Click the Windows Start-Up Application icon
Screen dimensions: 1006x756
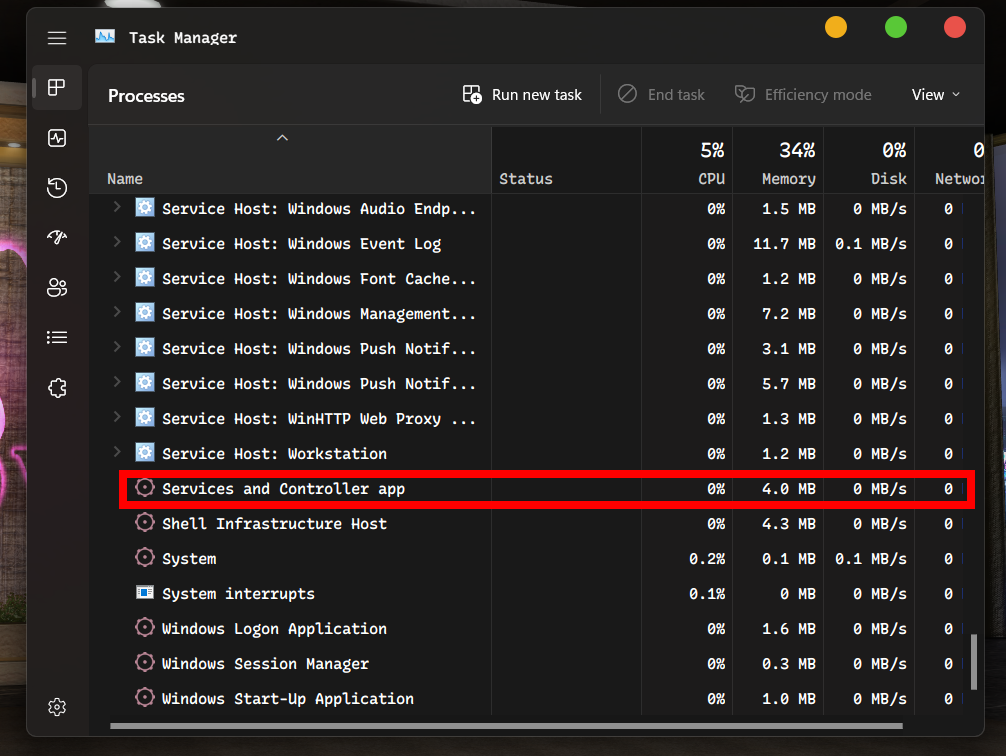point(145,697)
